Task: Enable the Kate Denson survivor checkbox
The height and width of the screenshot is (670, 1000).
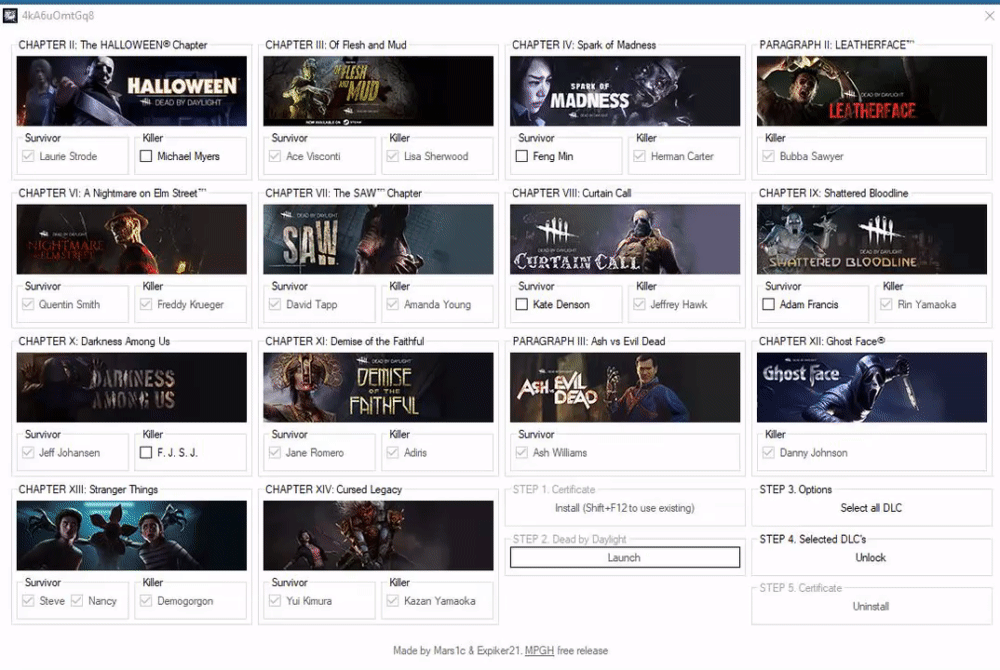Action: [x=522, y=305]
